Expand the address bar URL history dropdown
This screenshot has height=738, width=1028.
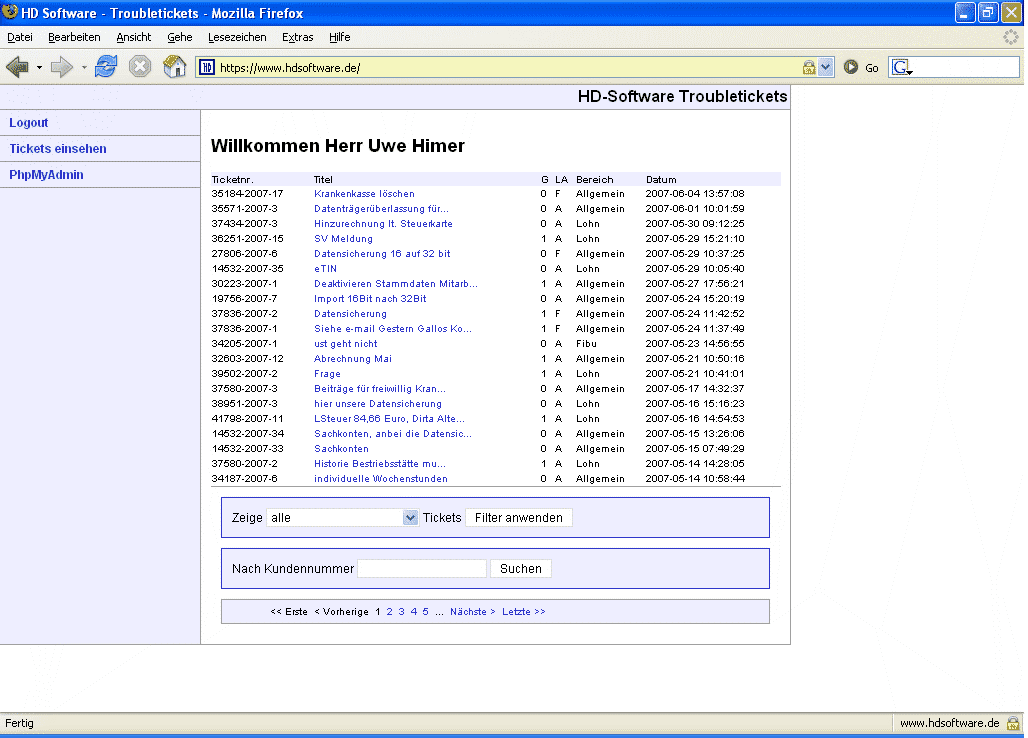(826, 67)
